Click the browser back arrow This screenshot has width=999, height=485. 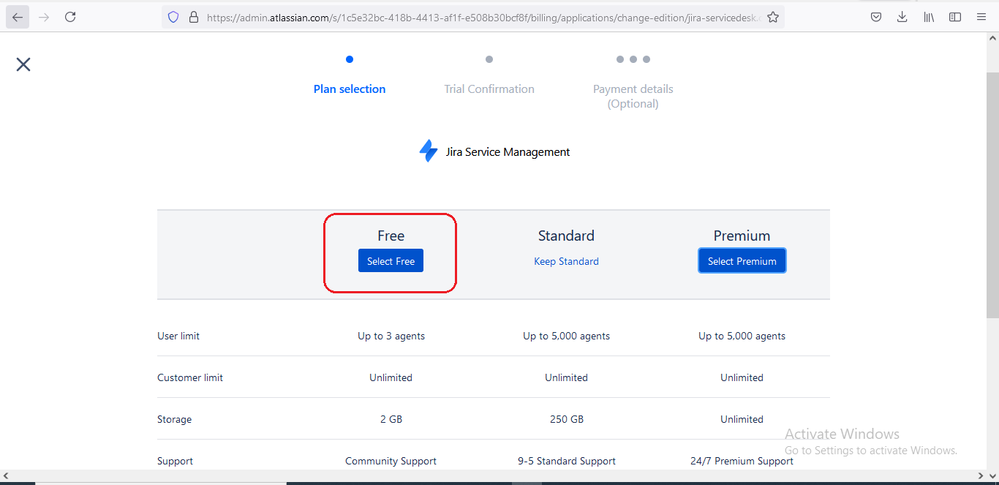pos(18,17)
